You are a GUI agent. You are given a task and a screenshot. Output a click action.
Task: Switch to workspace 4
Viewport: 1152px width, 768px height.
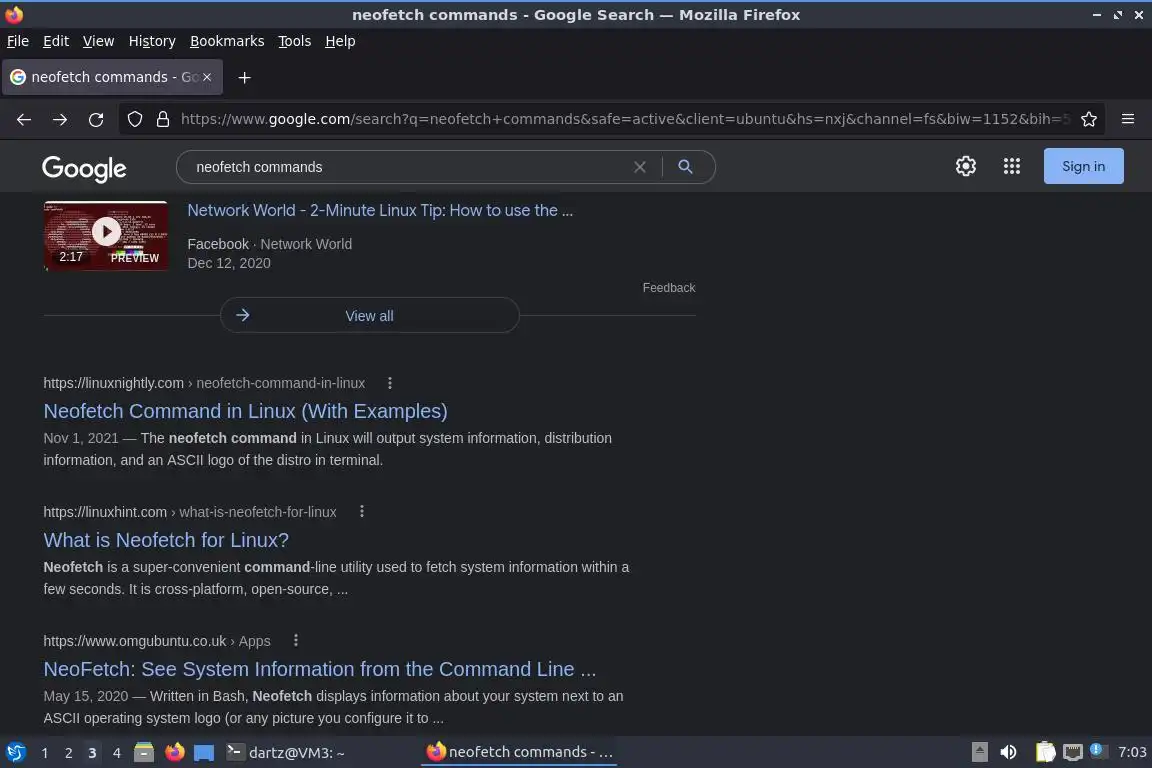[x=116, y=753]
